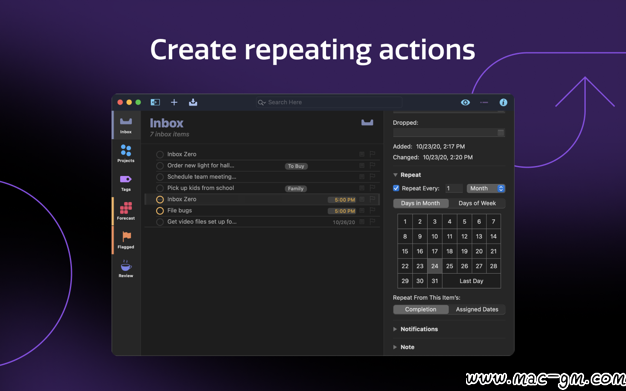Select day 28 in month grid
This screenshot has height=391, width=626.
[x=493, y=266]
